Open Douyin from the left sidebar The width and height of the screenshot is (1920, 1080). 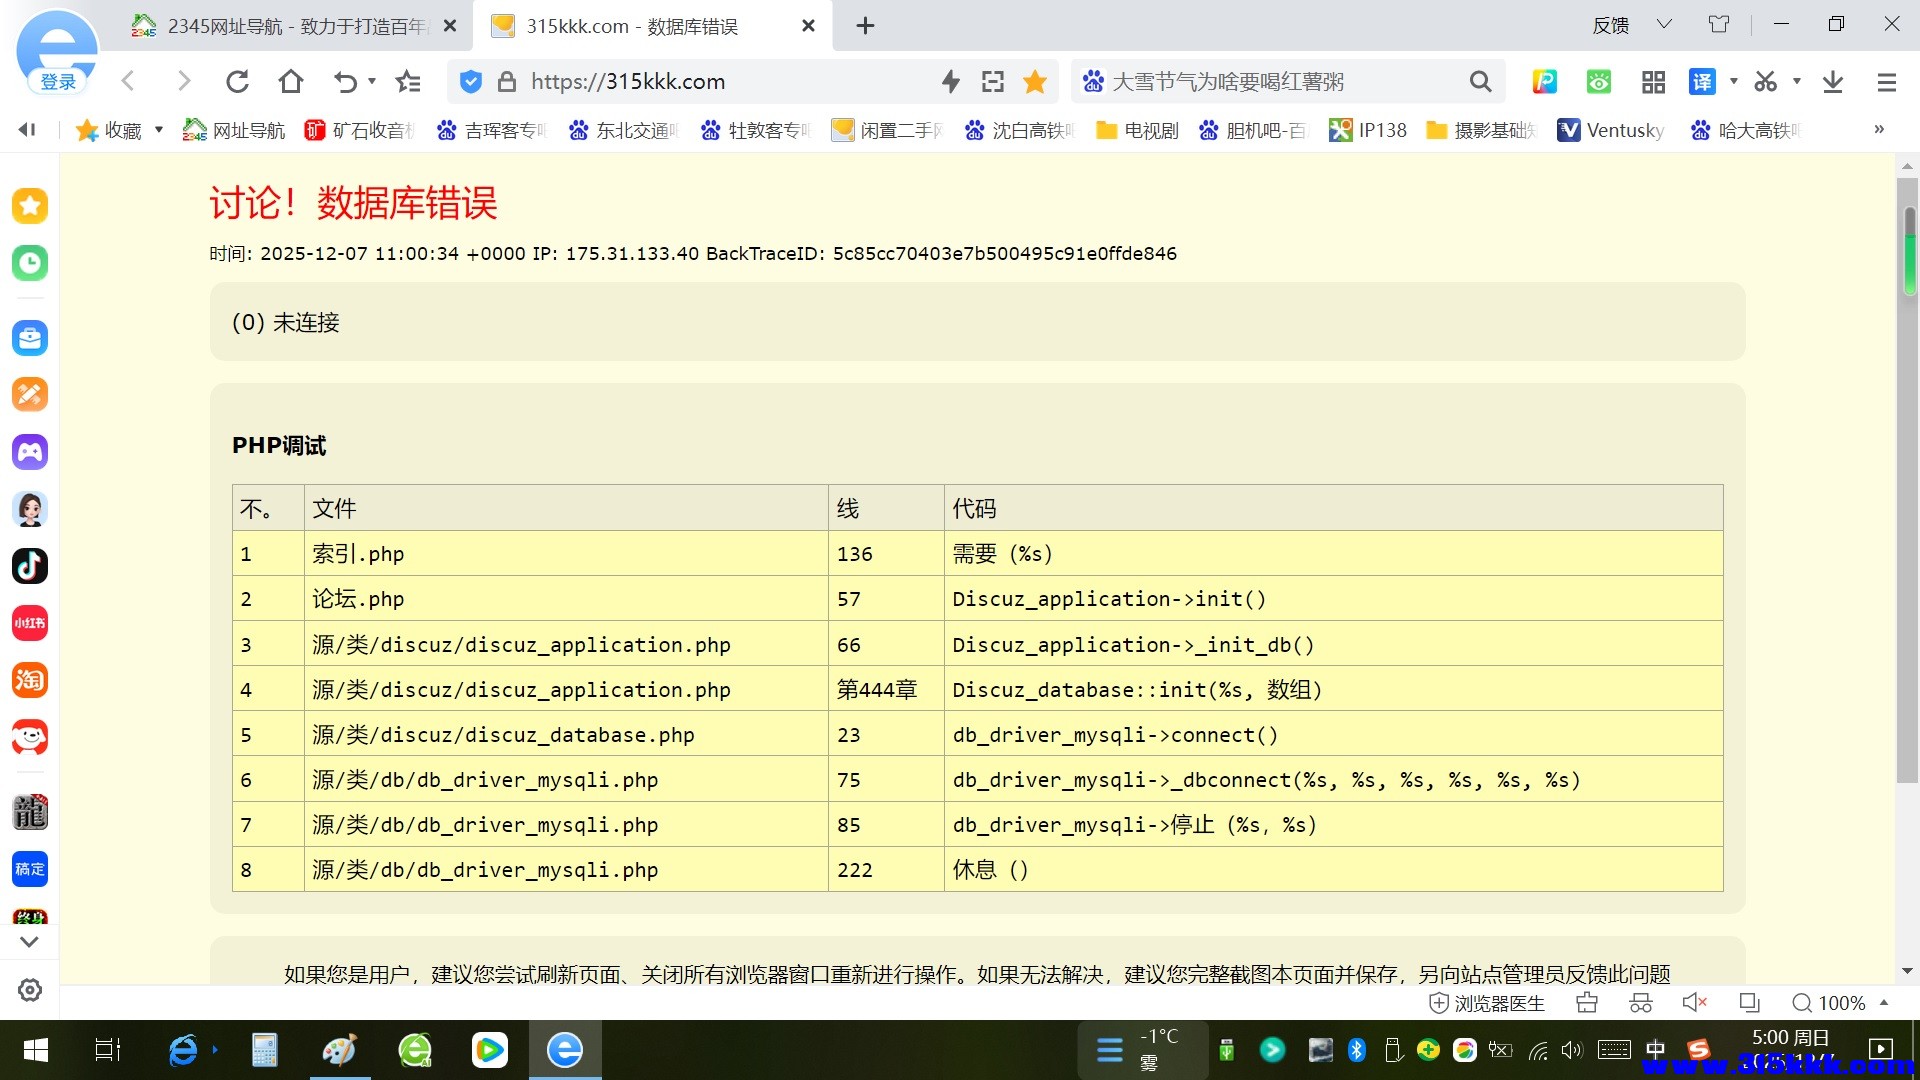pyautogui.click(x=30, y=566)
